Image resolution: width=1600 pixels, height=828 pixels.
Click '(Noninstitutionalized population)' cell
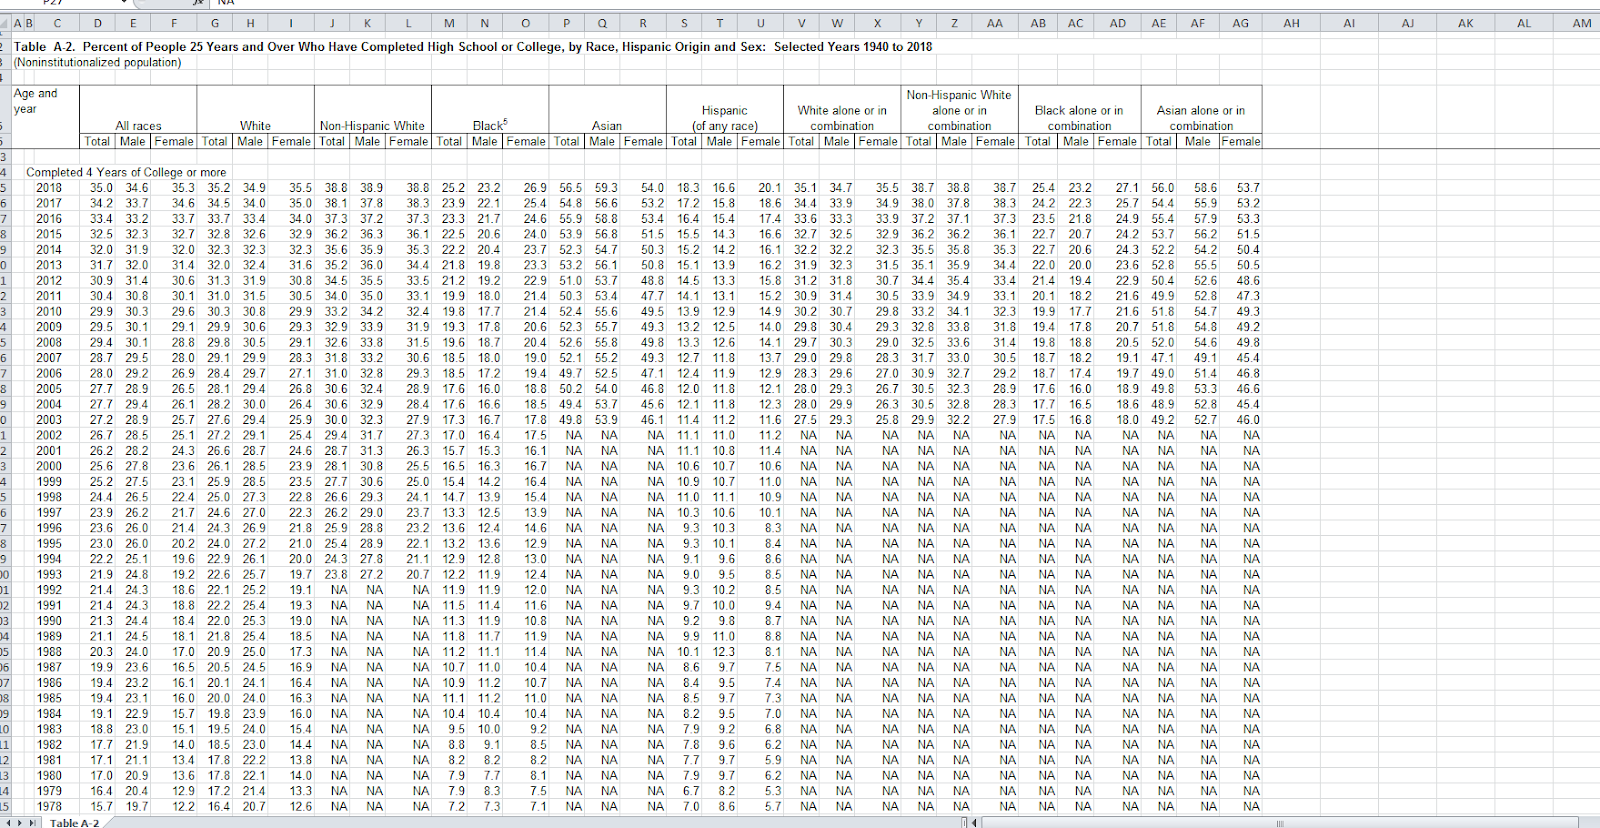(97, 62)
